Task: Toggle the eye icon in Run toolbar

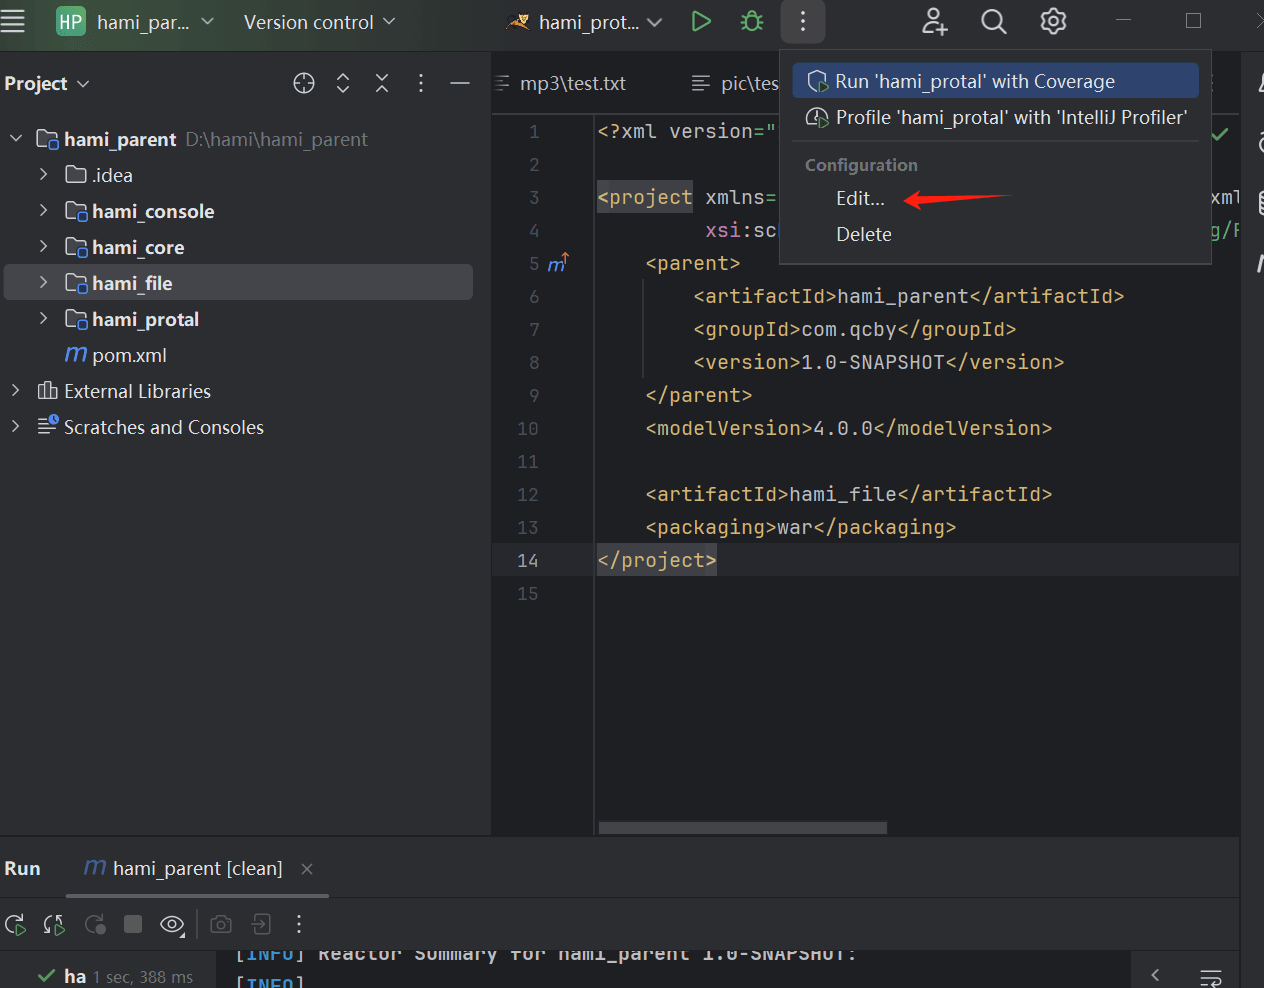Action: coord(172,925)
